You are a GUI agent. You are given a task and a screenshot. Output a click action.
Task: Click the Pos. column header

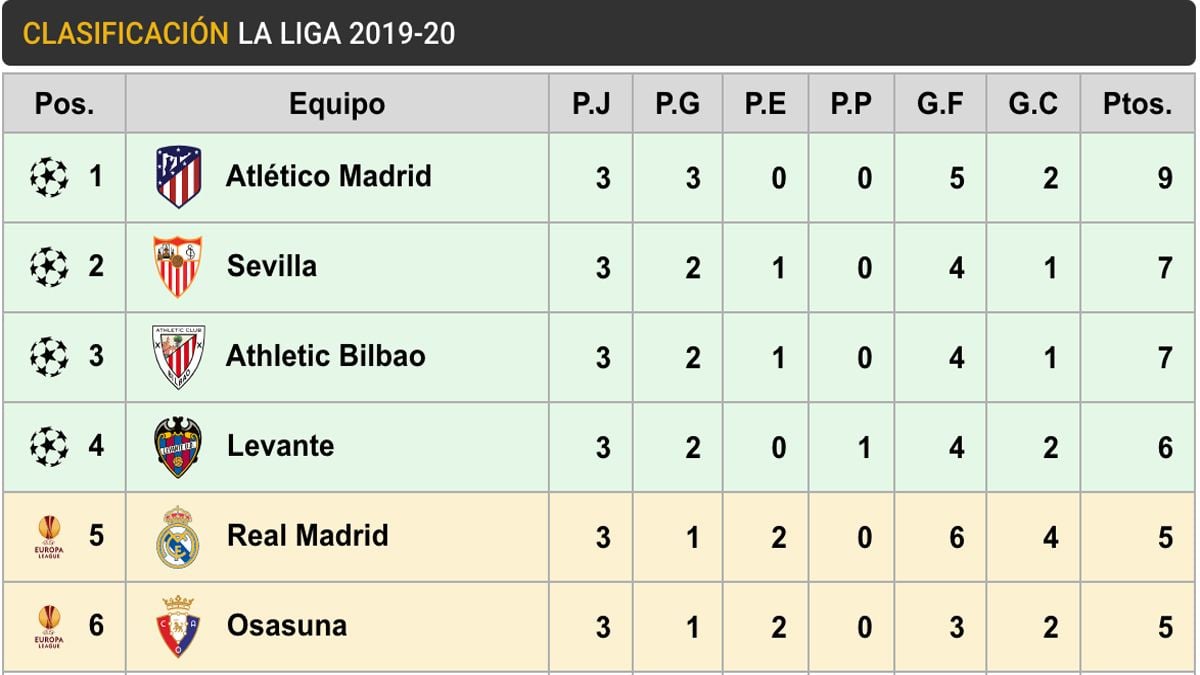64,104
